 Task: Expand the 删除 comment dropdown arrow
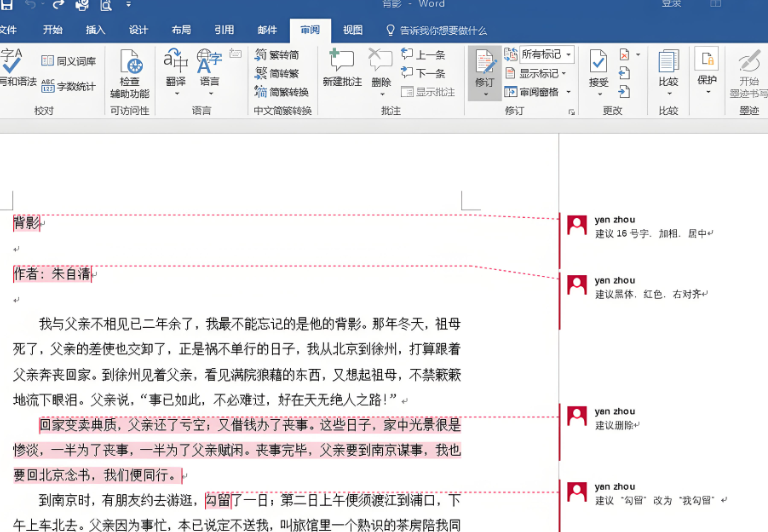[x=382, y=94]
